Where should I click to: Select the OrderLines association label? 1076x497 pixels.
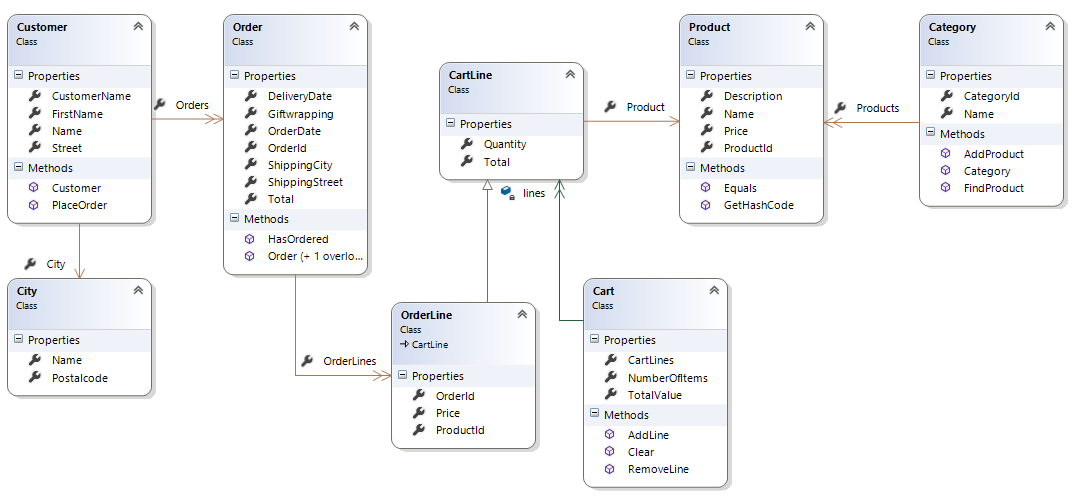(x=350, y=361)
